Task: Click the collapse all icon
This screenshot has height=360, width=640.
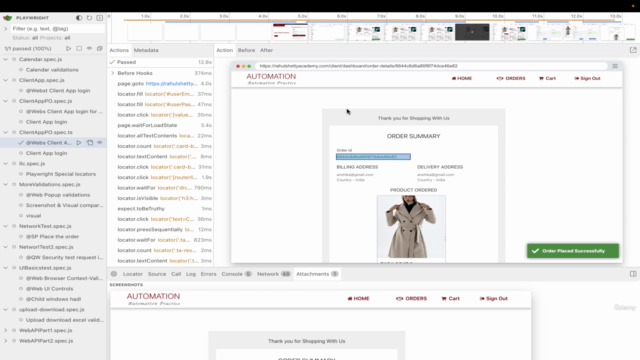Action: click(x=100, y=49)
